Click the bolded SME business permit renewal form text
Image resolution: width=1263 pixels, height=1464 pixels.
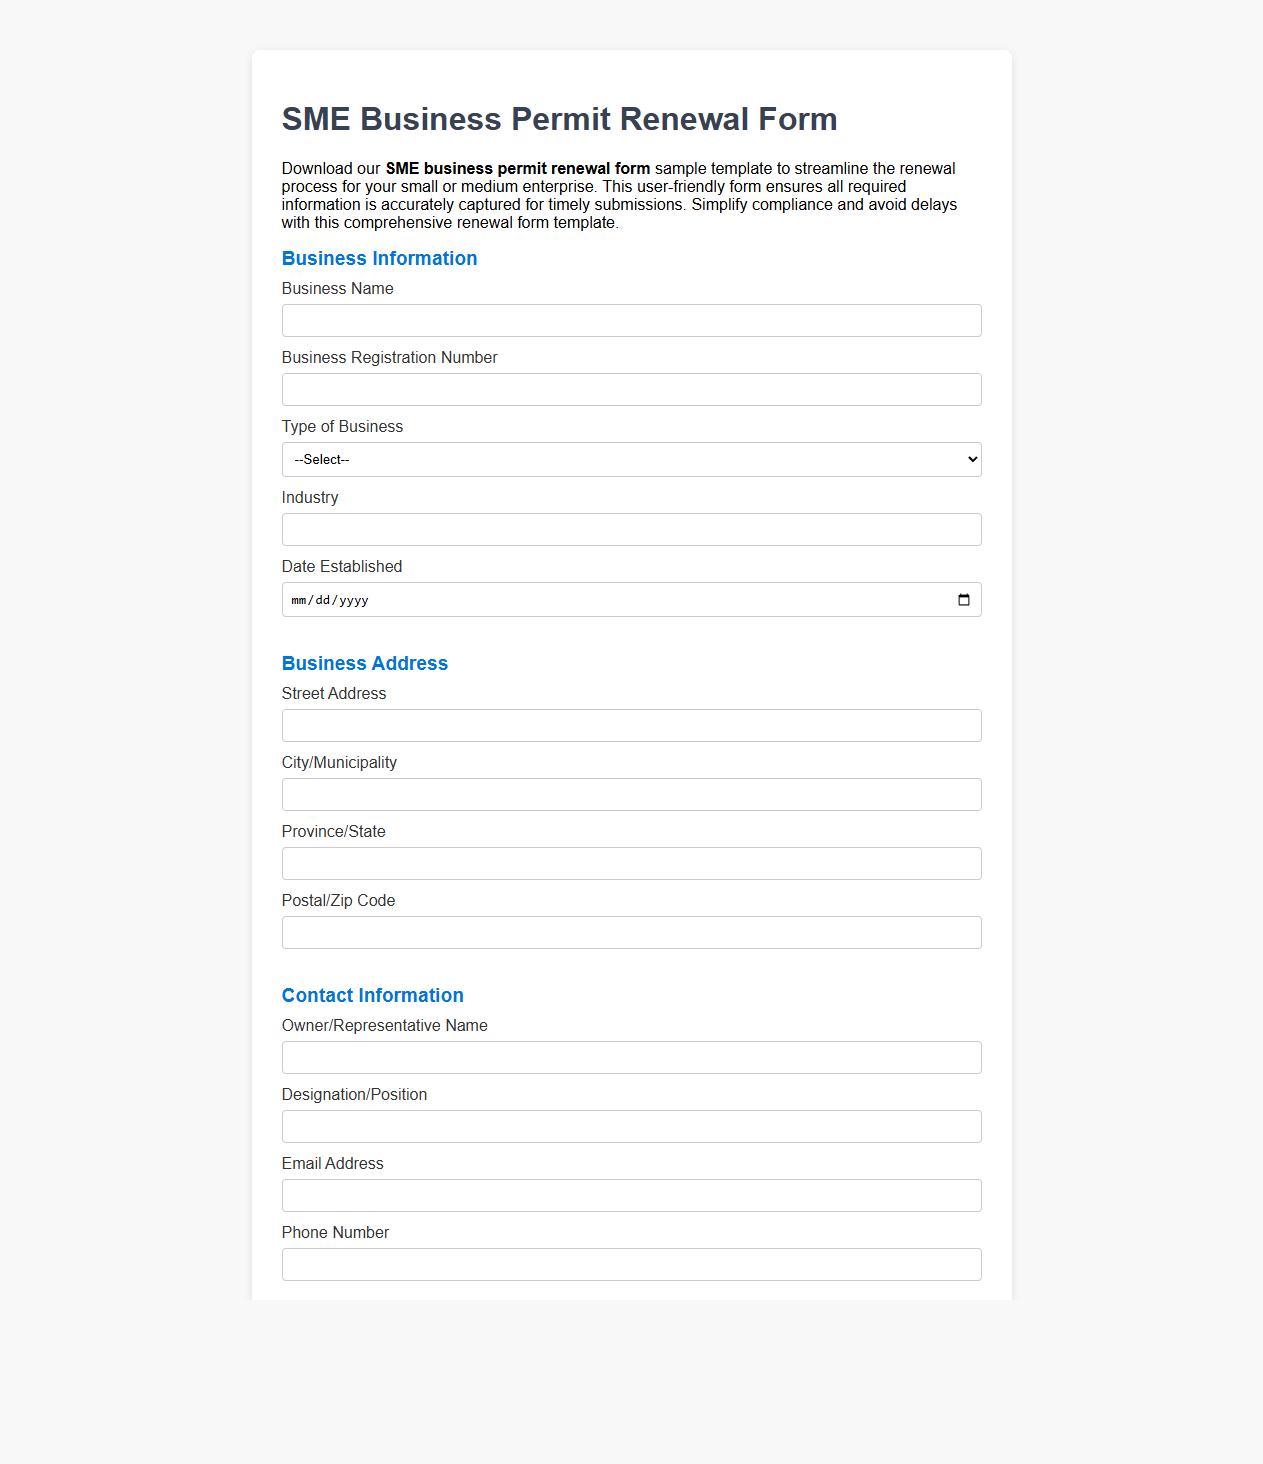pyautogui.click(x=517, y=169)
